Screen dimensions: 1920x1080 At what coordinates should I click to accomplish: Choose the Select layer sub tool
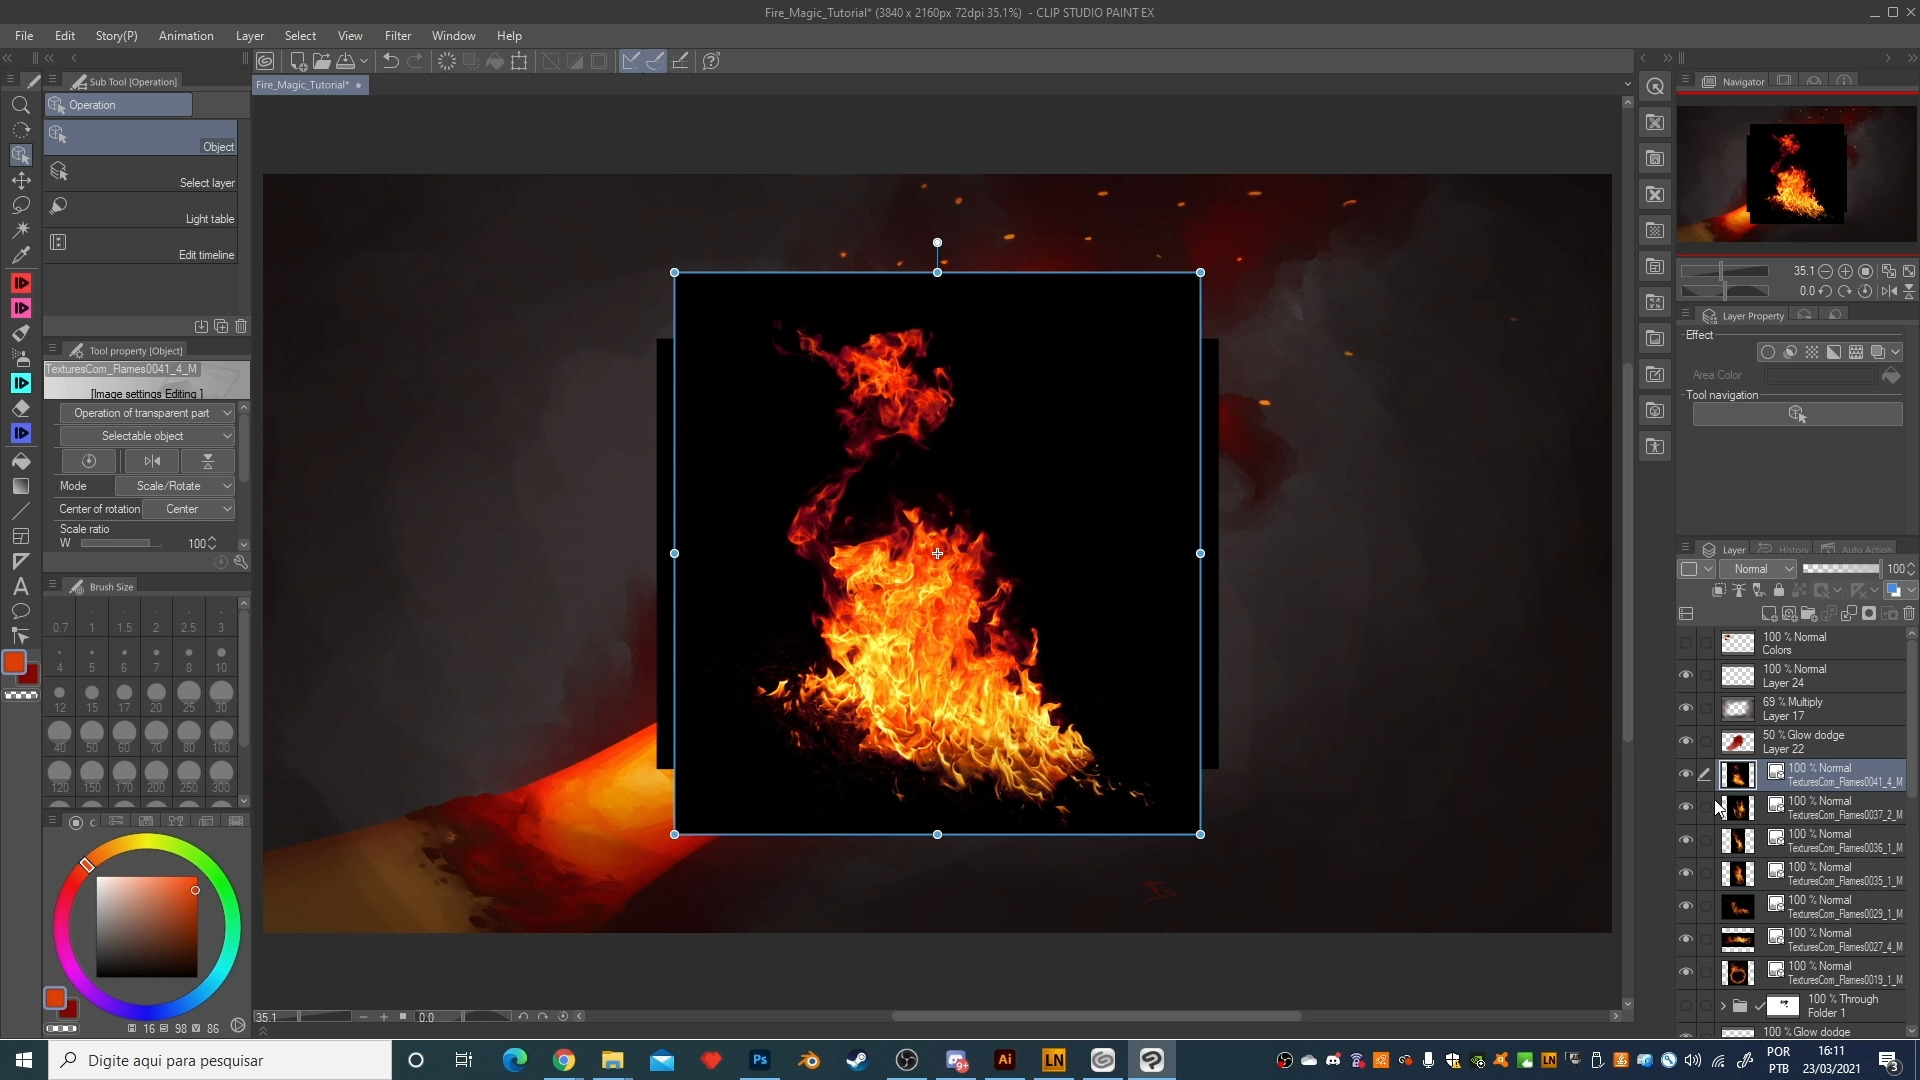click(x=140, y=174)
